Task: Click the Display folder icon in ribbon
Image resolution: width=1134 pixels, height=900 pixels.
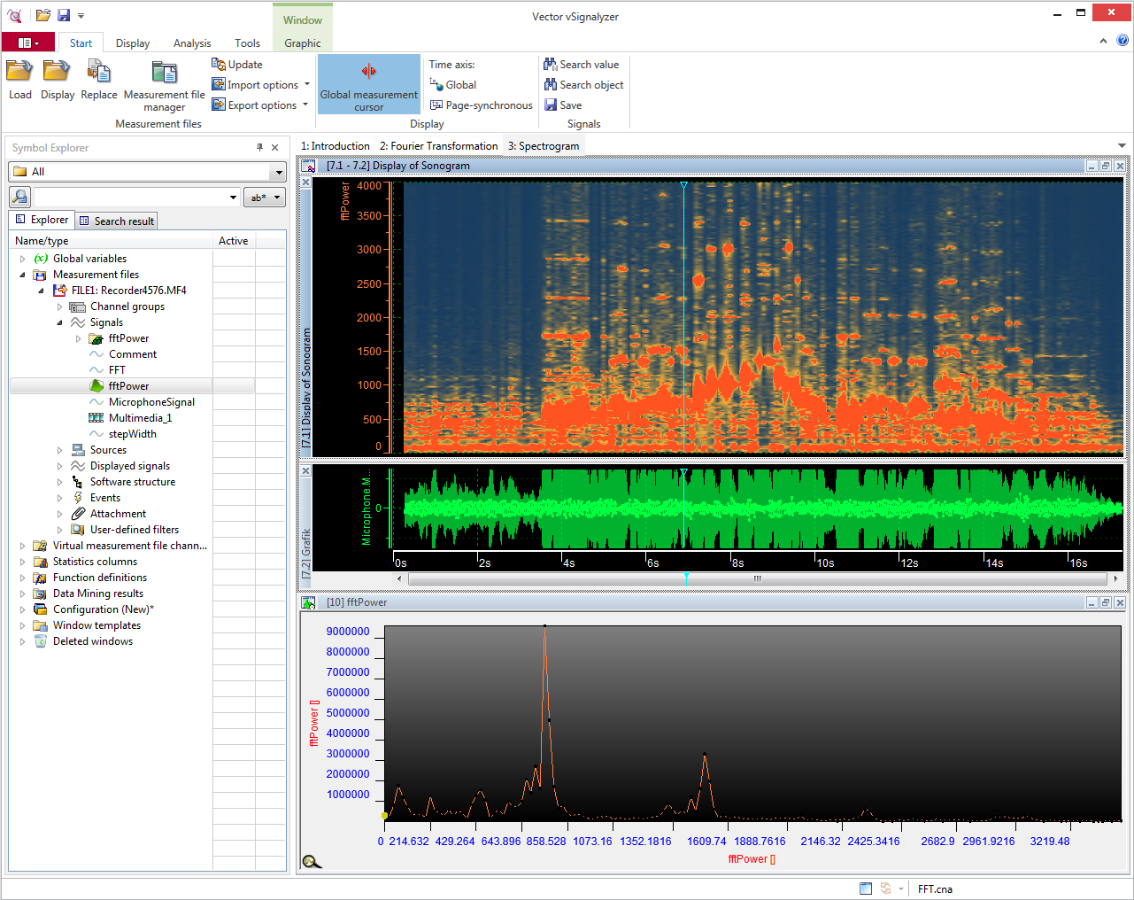Action: pos(56,72)
